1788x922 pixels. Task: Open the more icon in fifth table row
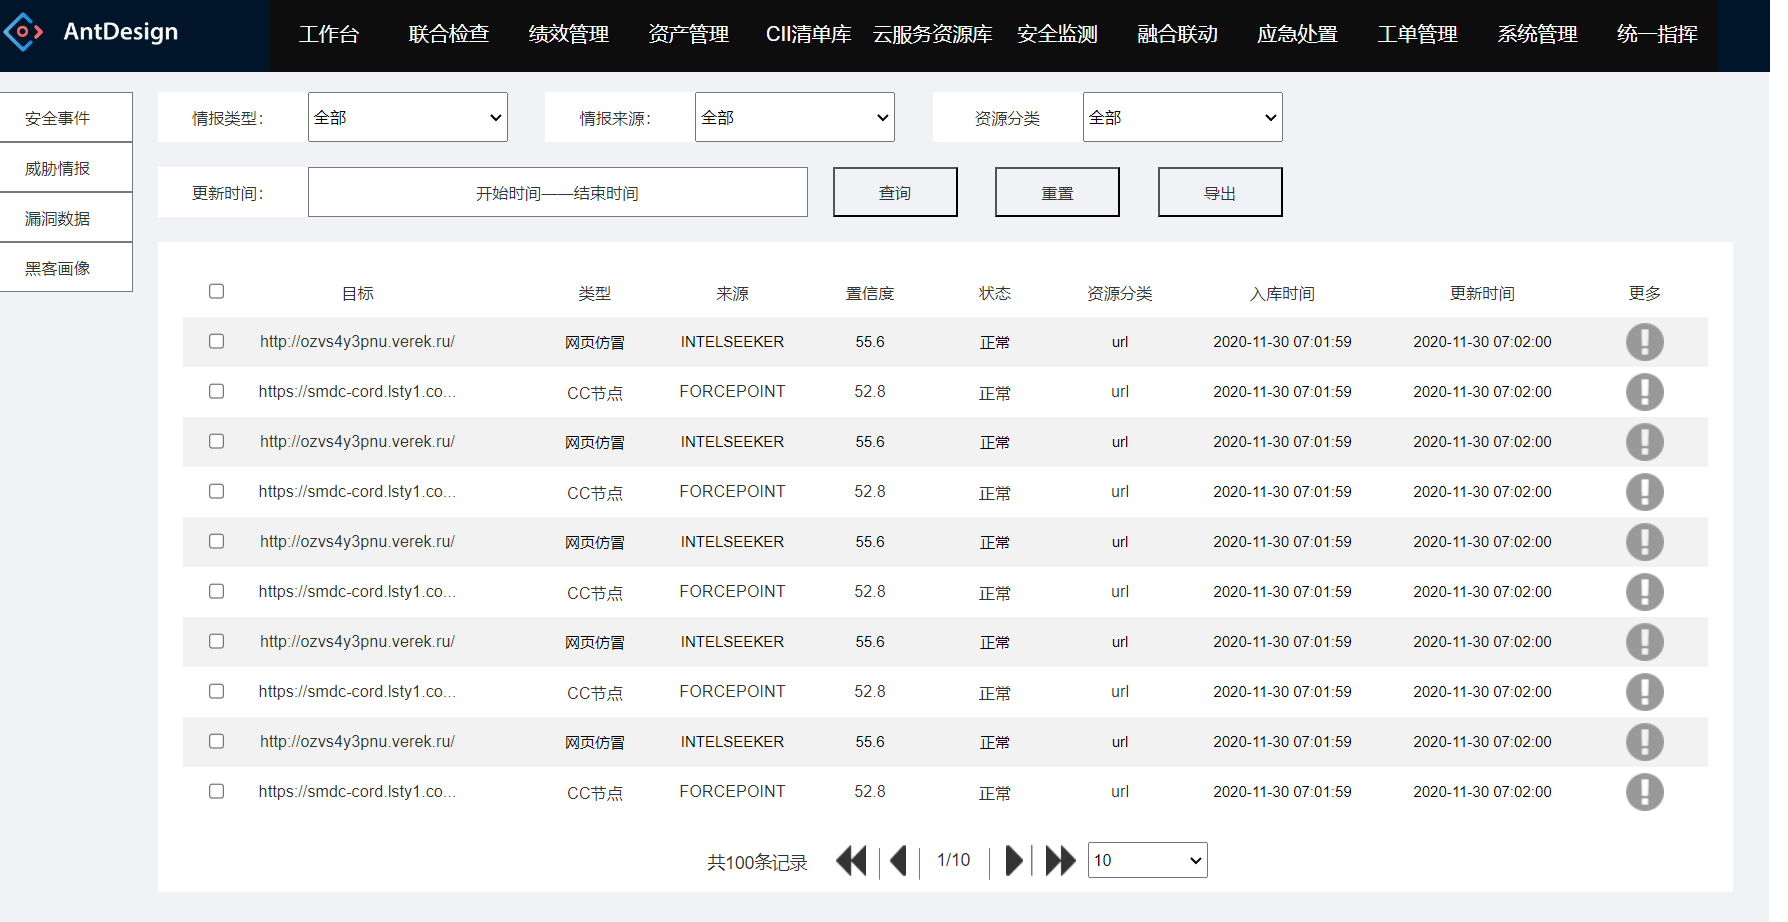point(1644,542)
